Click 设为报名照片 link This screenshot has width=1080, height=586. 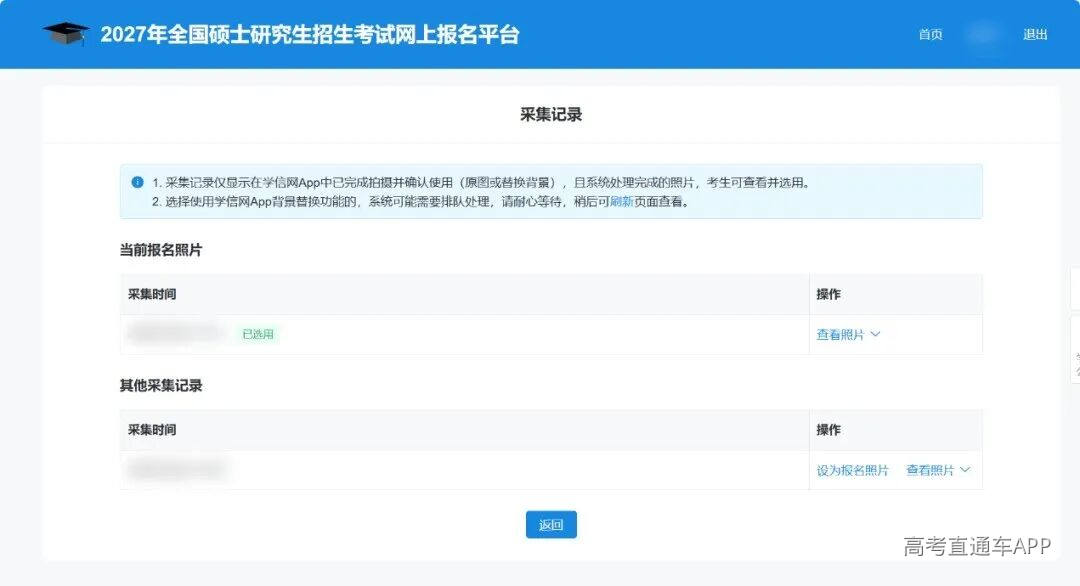coord(853,470)
